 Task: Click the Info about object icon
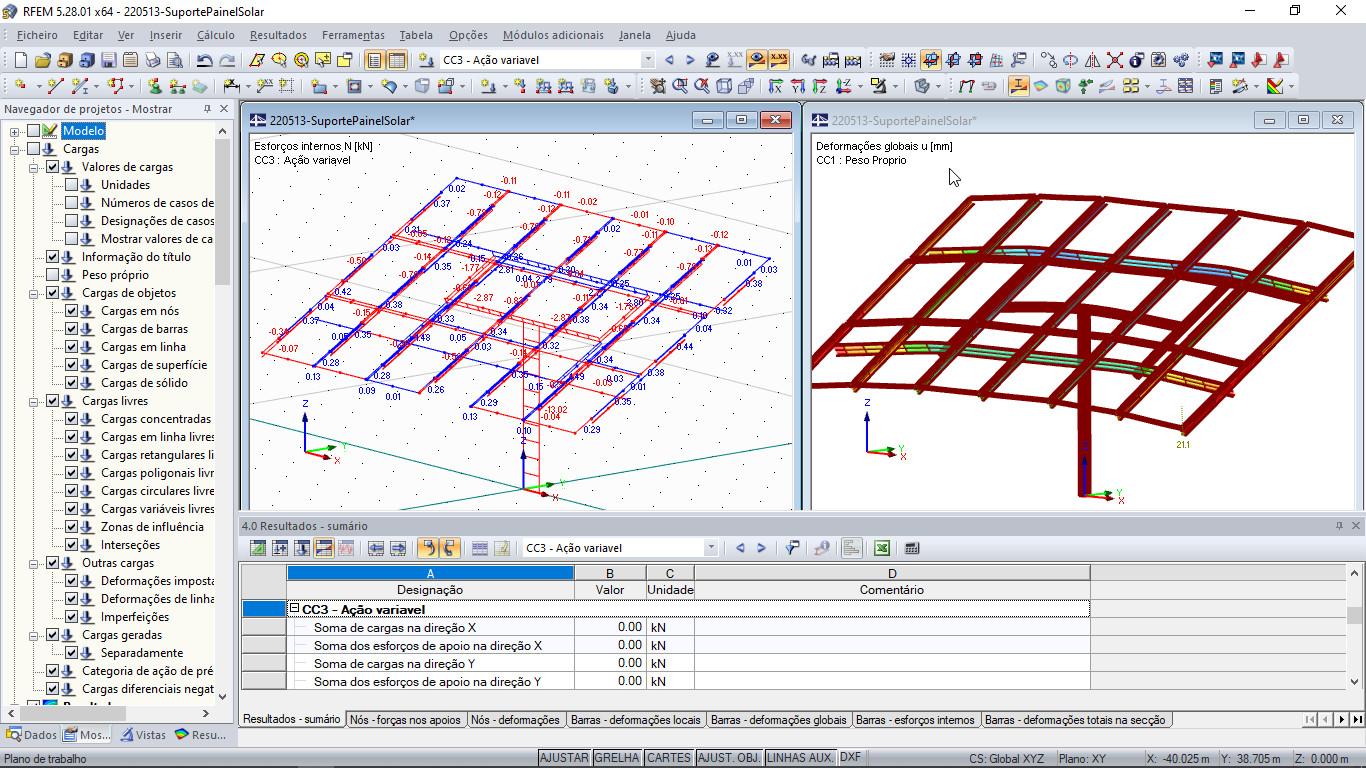[1136, 59]
